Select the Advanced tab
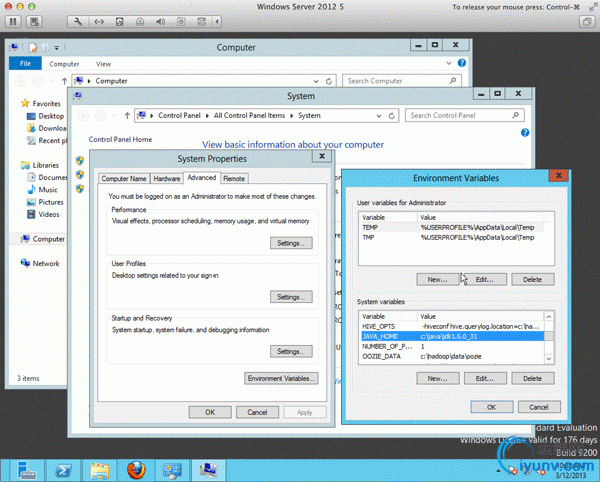 (202, 177)
